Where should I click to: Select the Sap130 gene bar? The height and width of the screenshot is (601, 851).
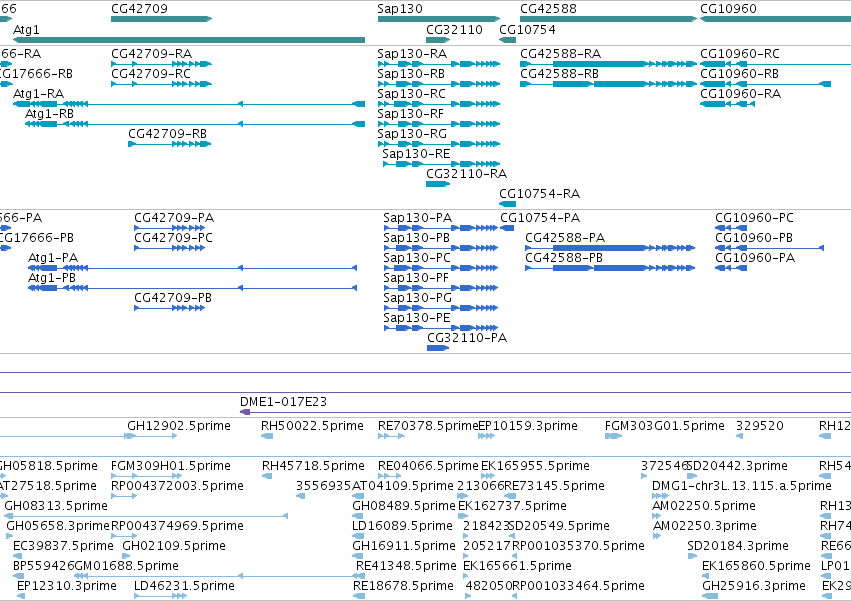pos(439,19)
